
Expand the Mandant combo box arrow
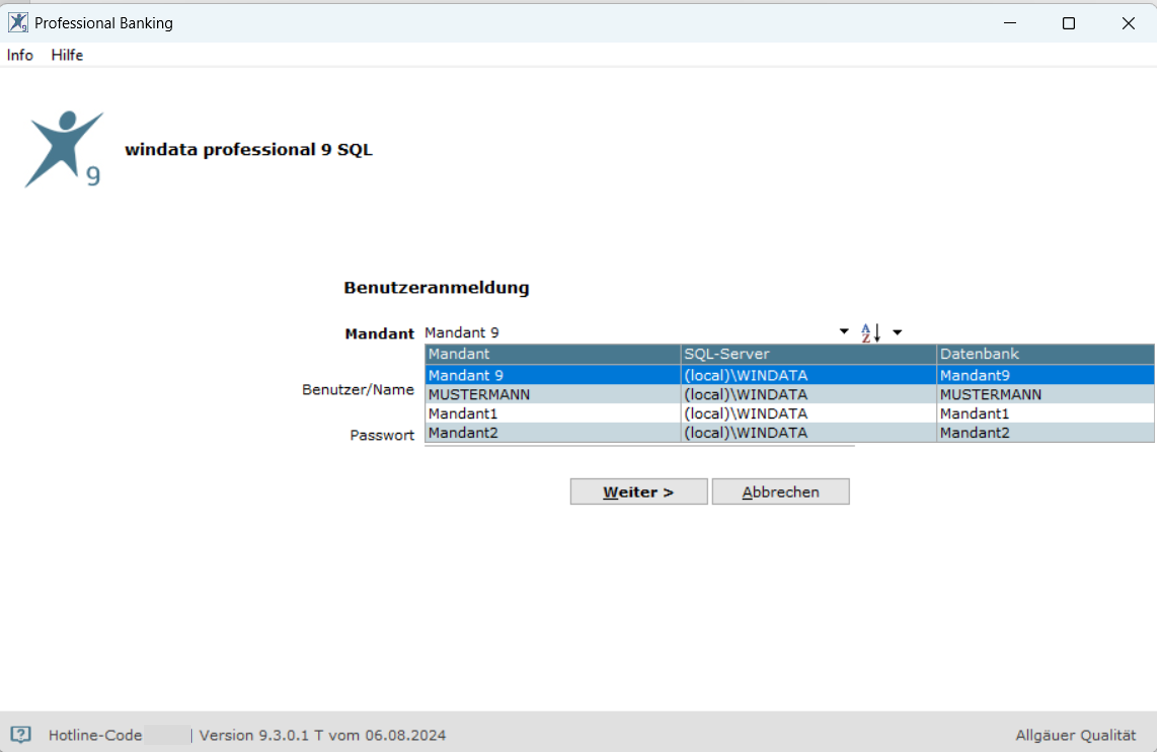coord(843,332)
